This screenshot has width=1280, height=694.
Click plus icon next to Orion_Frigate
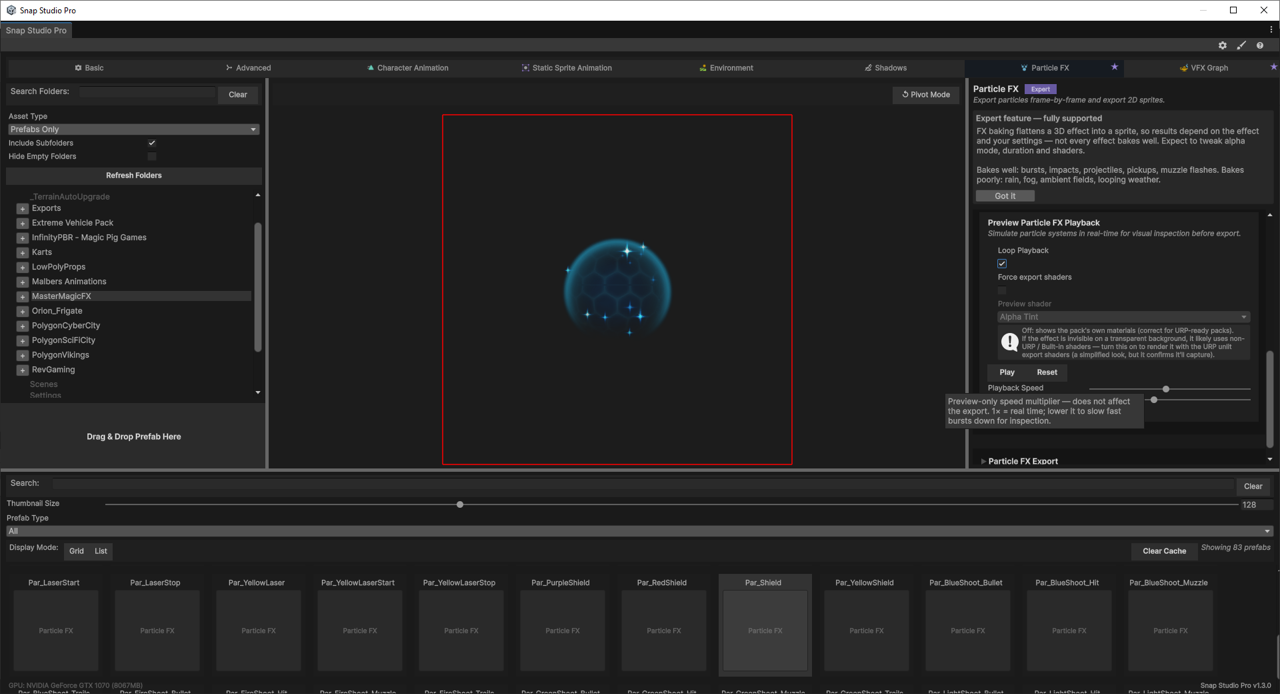[22, 311]
